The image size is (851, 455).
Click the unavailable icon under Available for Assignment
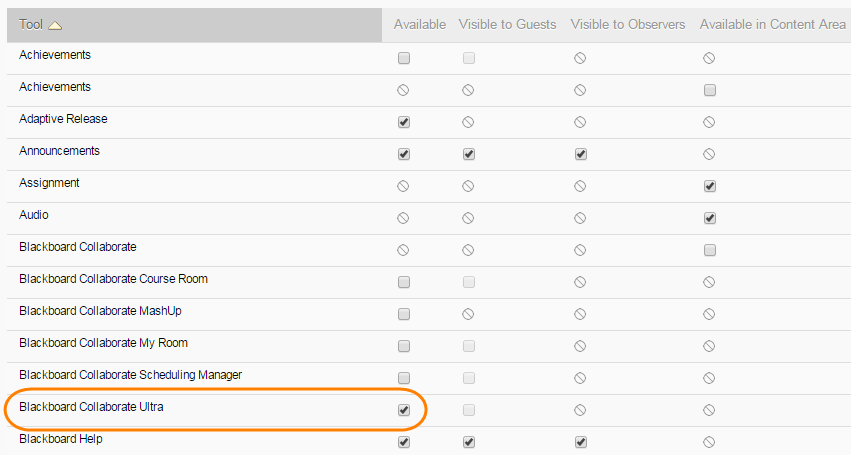click(404, 186)
